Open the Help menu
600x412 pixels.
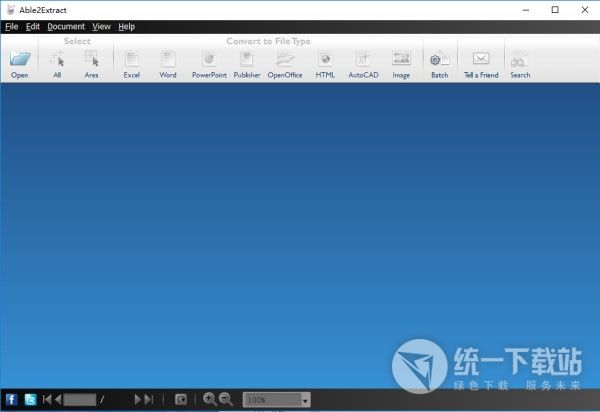(127, 26)
